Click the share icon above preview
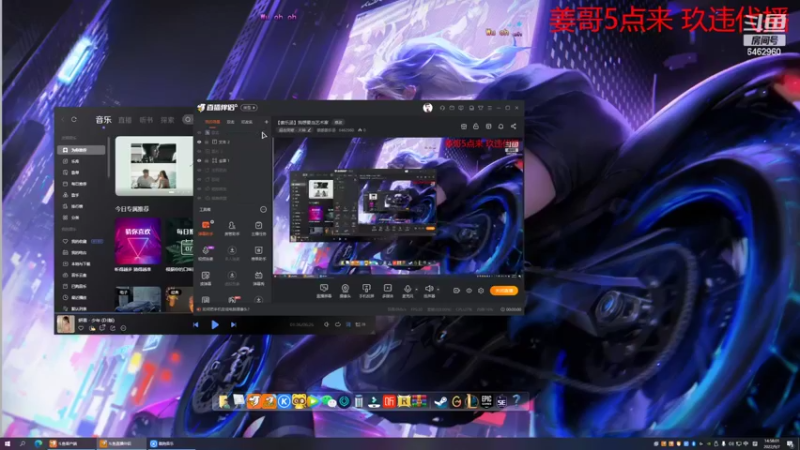This screenshot has height=450, width=800. [513, 127]
